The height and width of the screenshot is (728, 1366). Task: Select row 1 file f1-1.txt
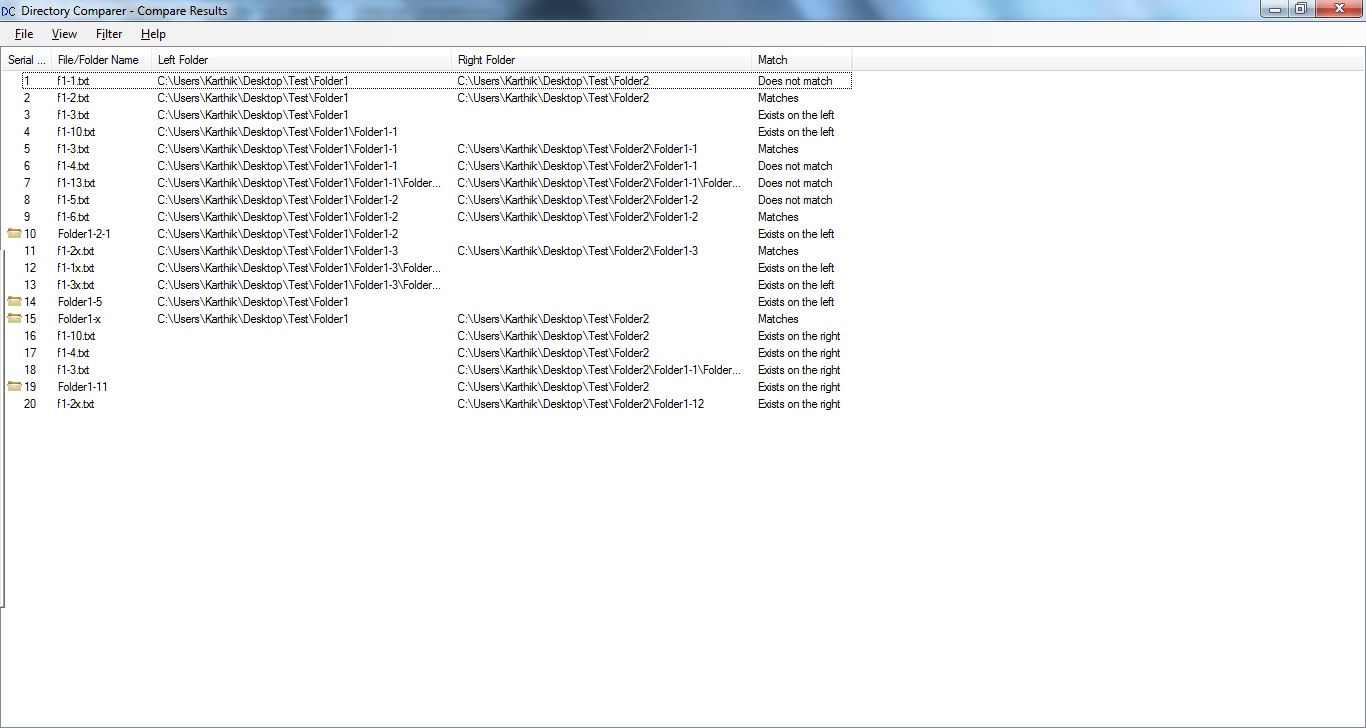tap(73, 81)
